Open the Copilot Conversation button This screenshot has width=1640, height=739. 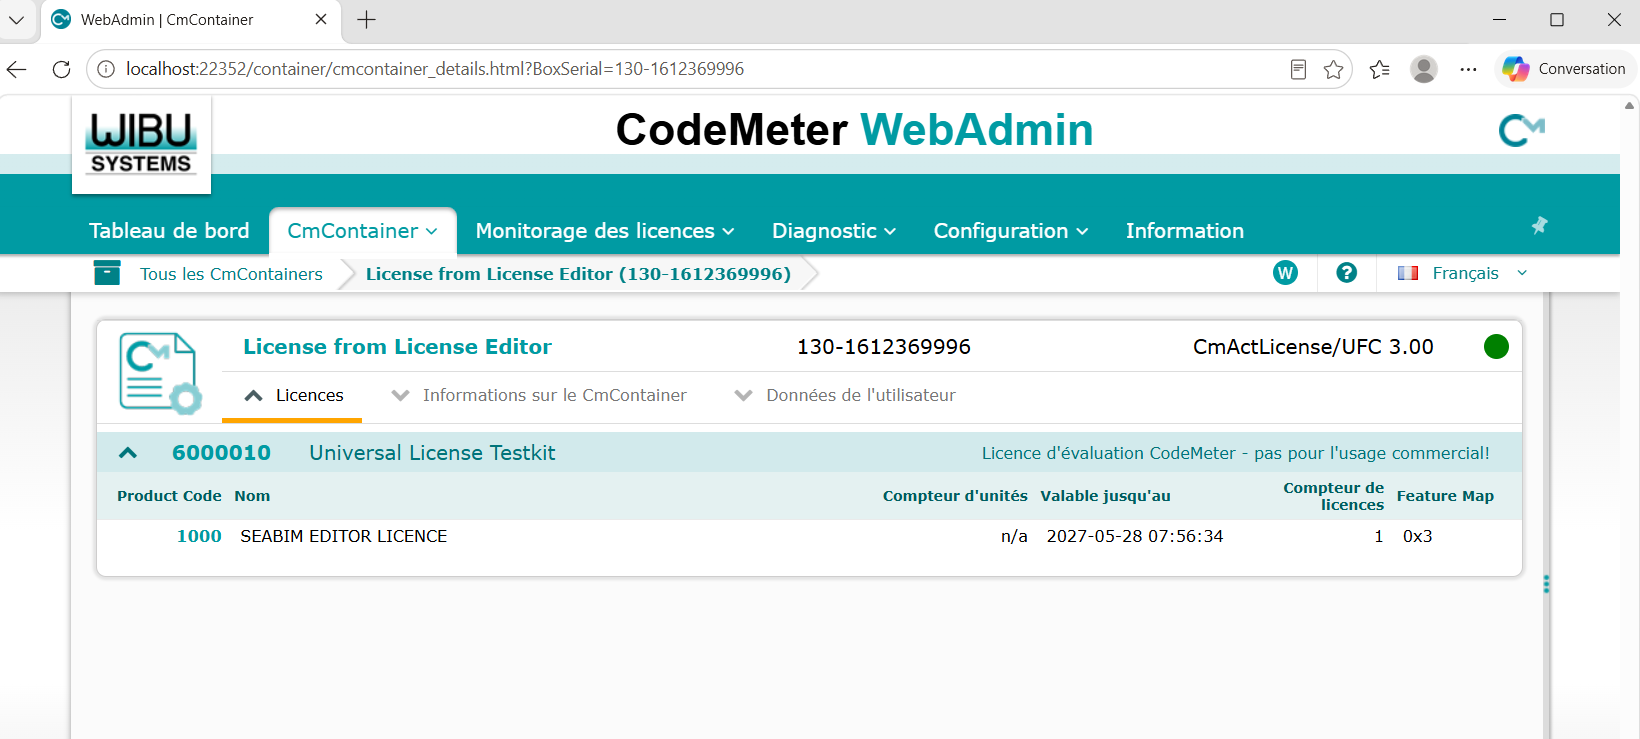pyautogui.click(x=1565, y=69)
